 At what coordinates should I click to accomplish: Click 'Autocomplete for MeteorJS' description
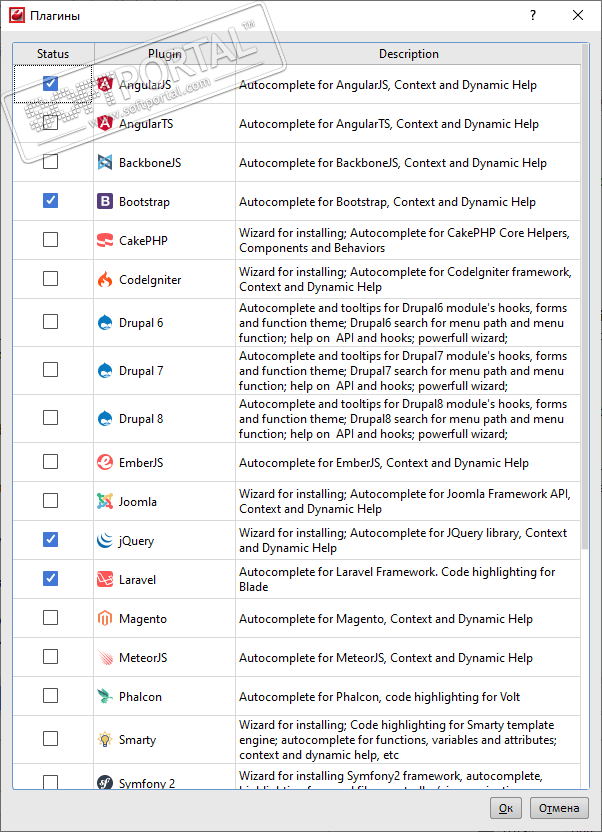386,657
